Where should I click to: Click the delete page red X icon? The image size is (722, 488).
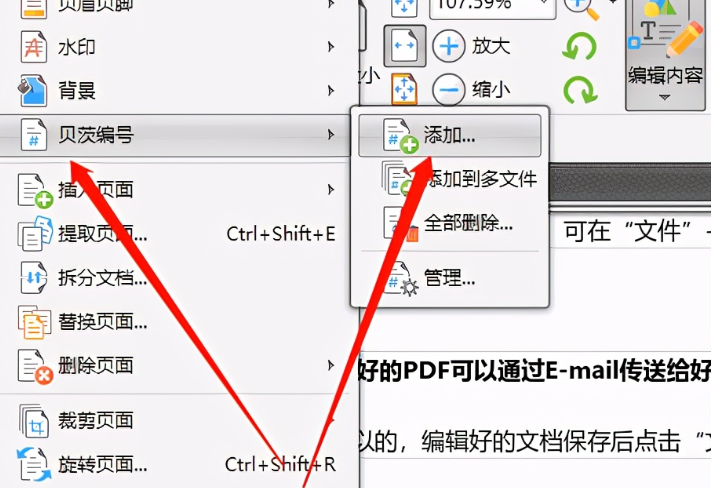[35, 367]
